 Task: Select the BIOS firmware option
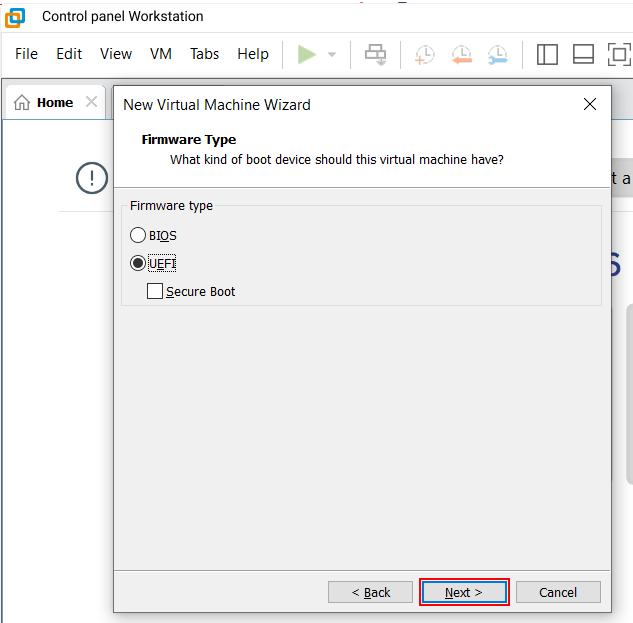(138, 236)
